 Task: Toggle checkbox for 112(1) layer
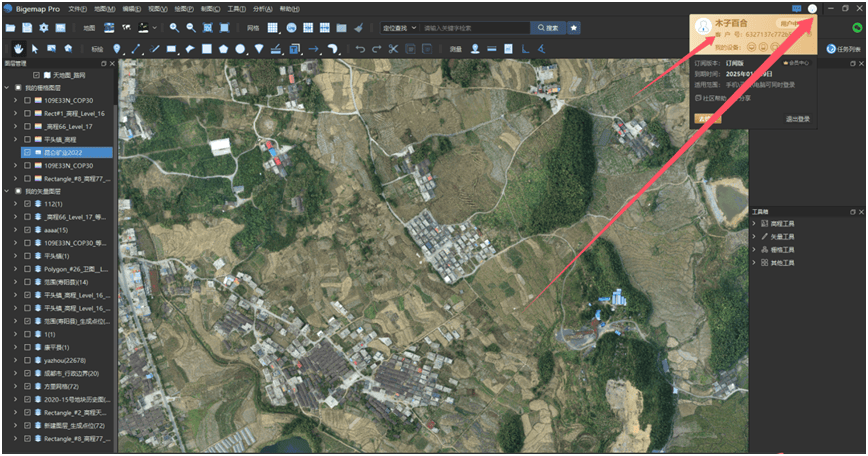point(27,204)
